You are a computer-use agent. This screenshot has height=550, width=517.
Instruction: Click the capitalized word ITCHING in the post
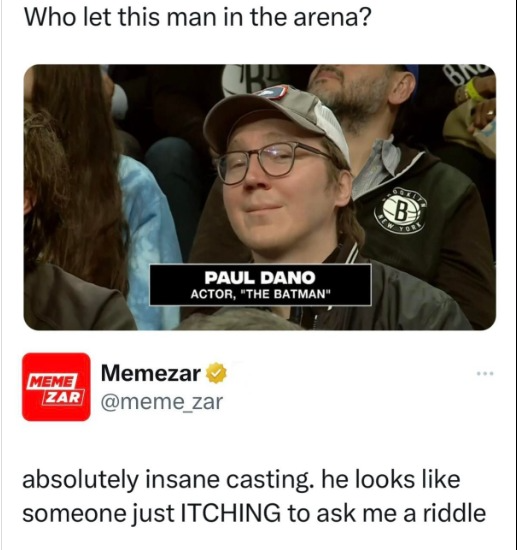tap(230, 514)
